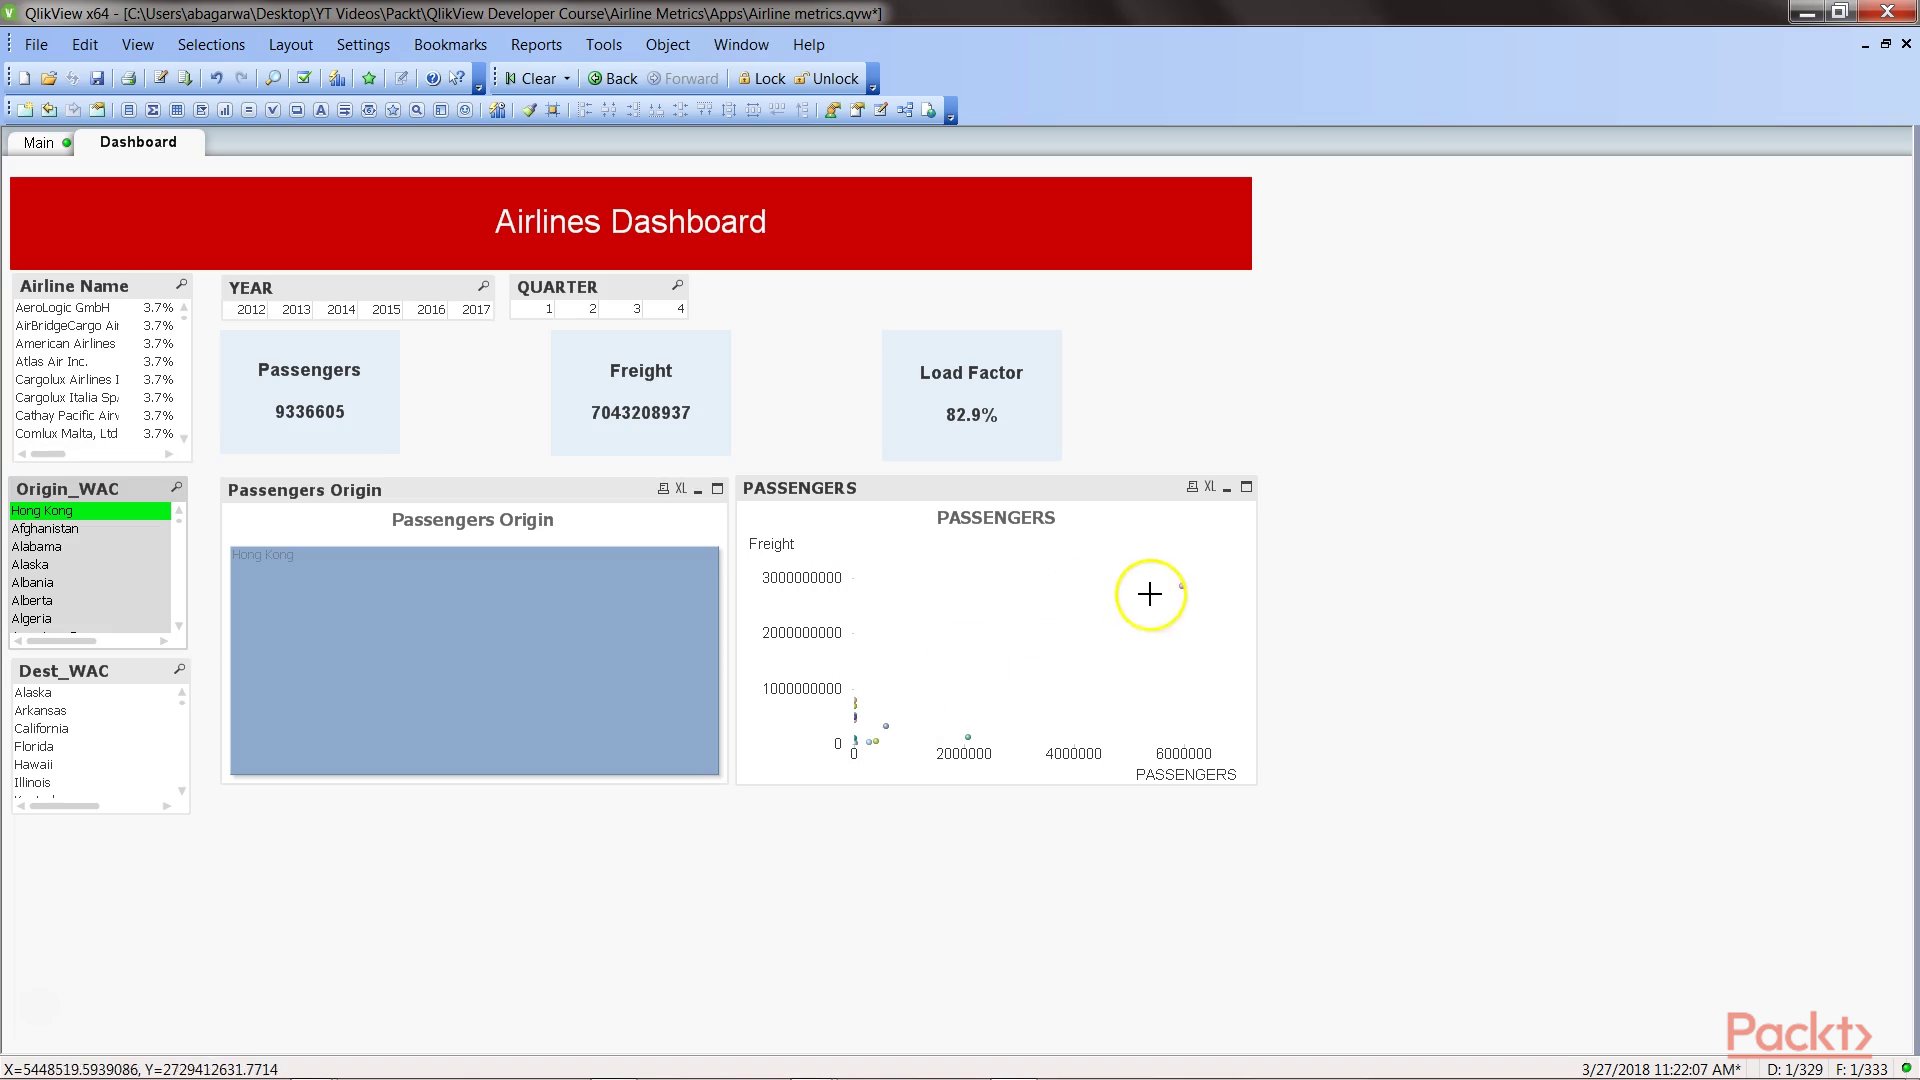Lock current selections
This screenshot has width=1920, height=1080.
coord(762,78)
